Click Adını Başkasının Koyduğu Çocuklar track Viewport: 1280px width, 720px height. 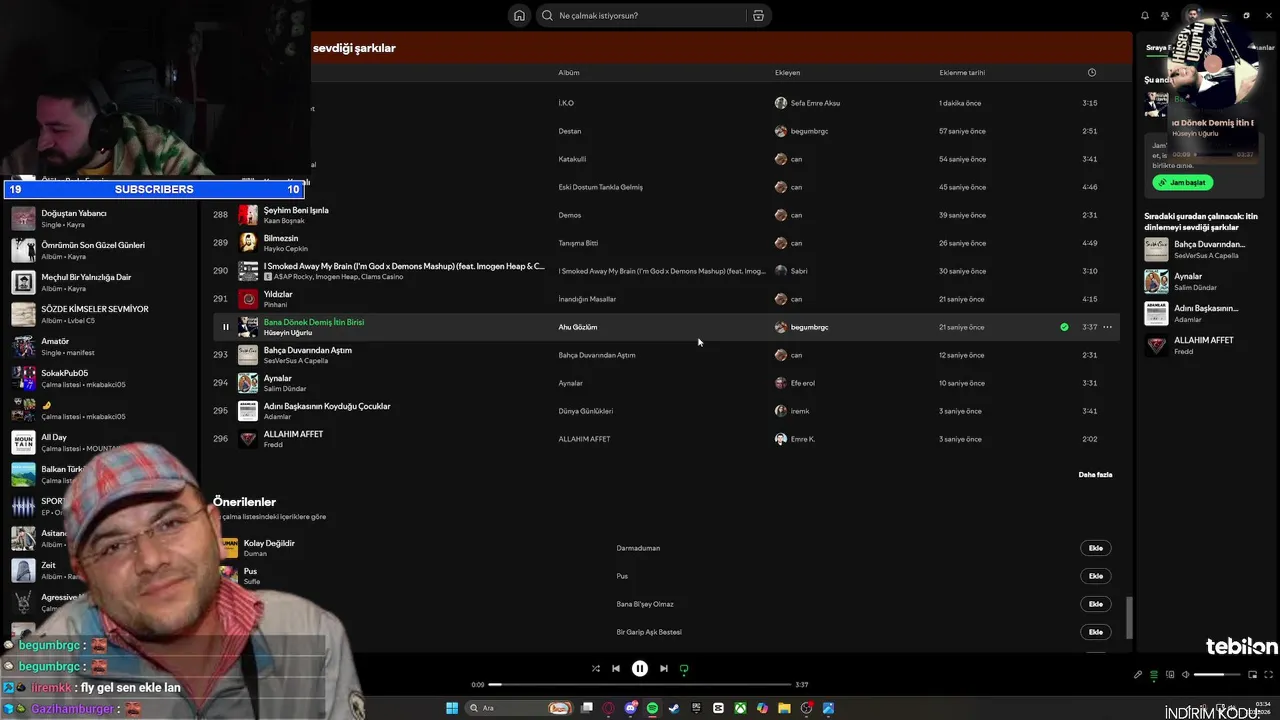(x=327, y=406)
